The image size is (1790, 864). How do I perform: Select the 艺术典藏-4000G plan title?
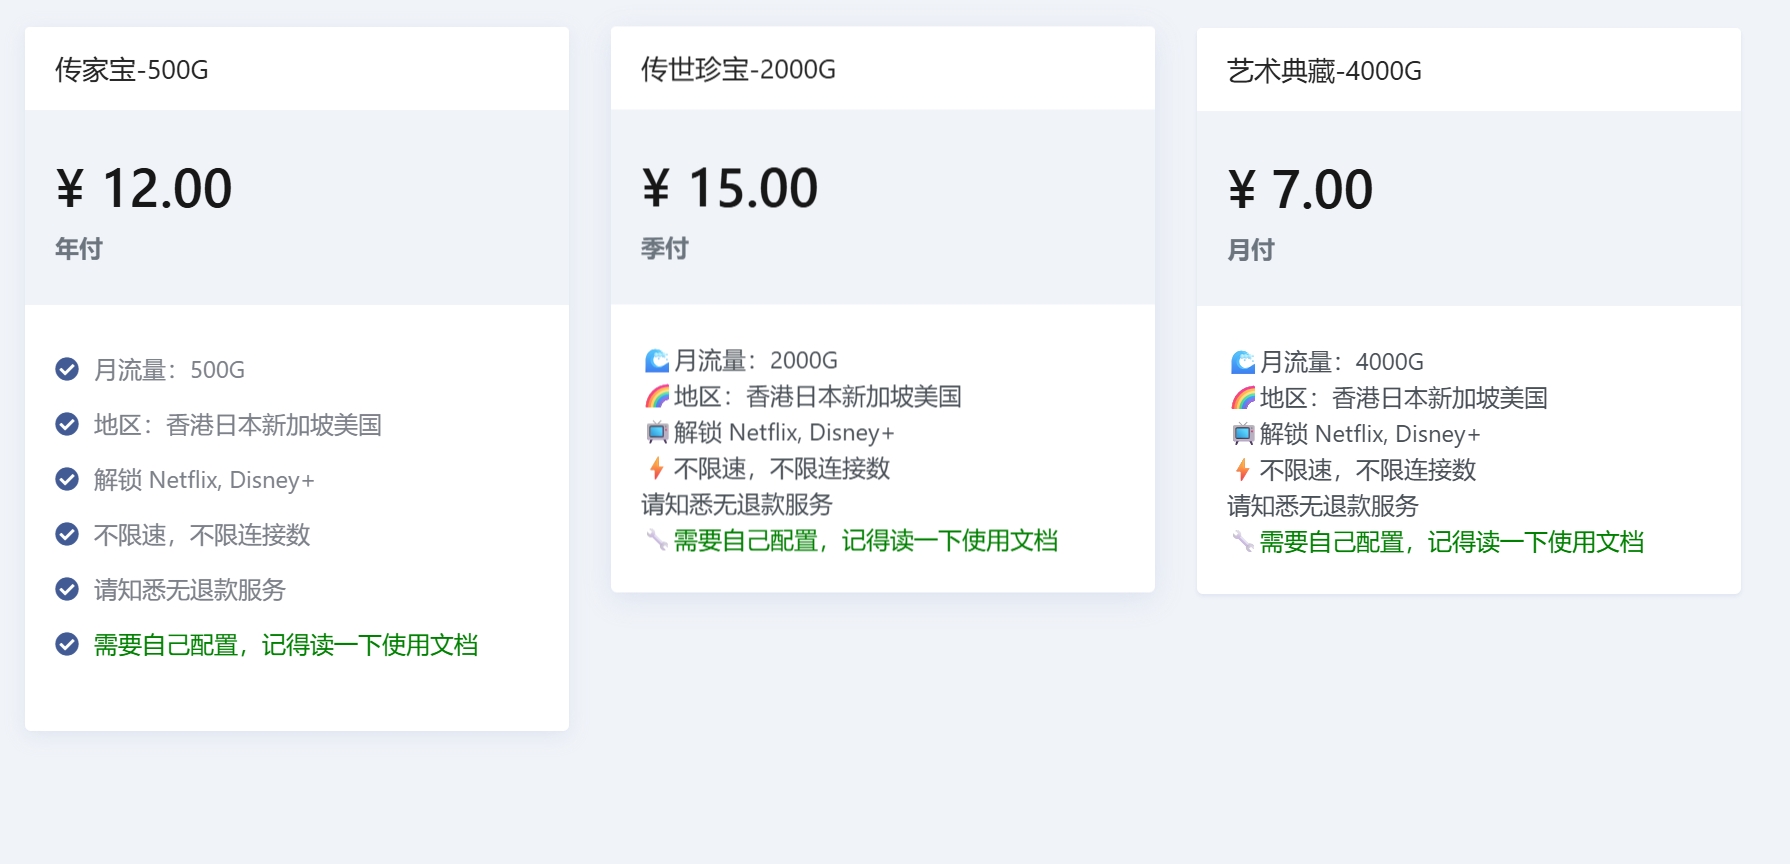1324,71
